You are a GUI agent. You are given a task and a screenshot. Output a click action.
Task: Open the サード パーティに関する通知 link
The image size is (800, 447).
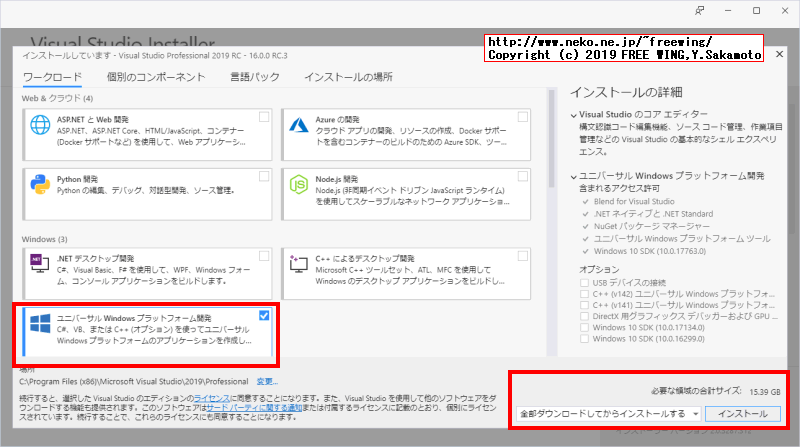(254, 408)
